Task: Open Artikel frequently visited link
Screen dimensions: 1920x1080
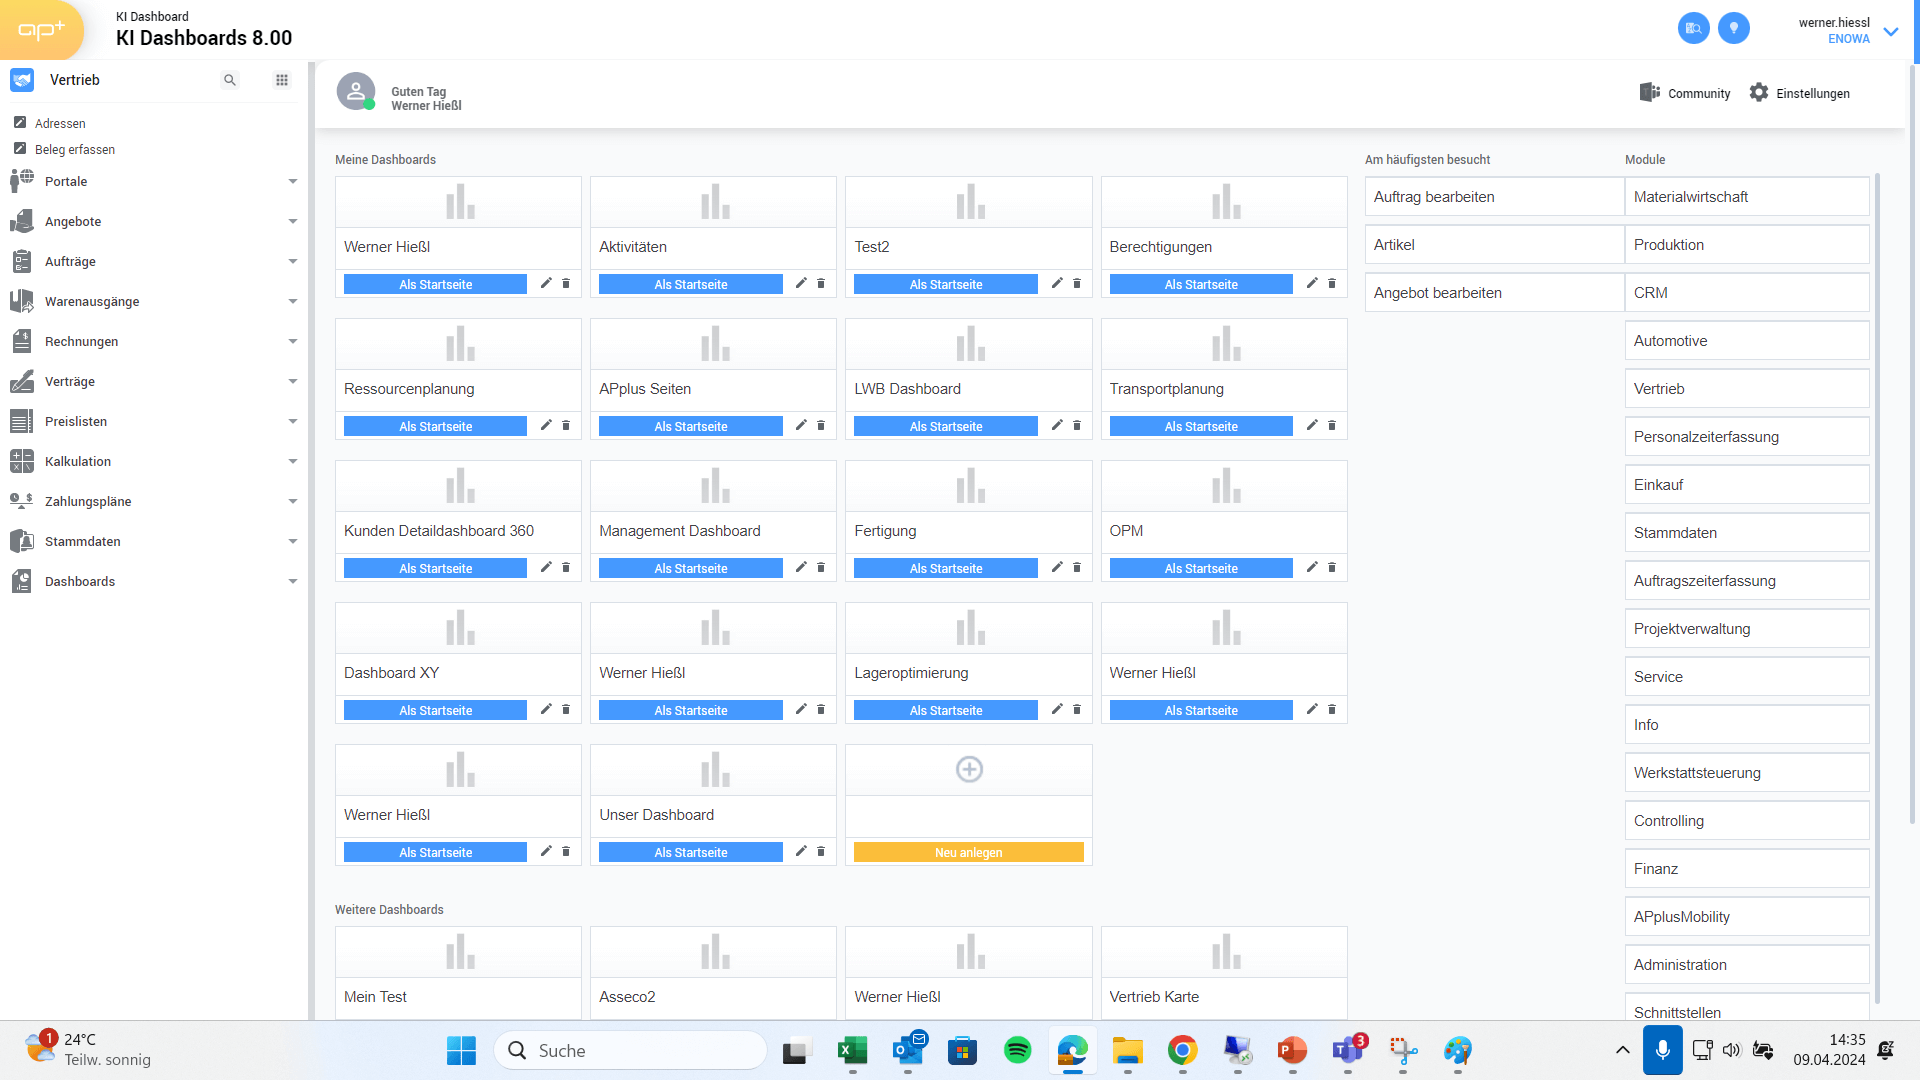Action: point(1494,245)
